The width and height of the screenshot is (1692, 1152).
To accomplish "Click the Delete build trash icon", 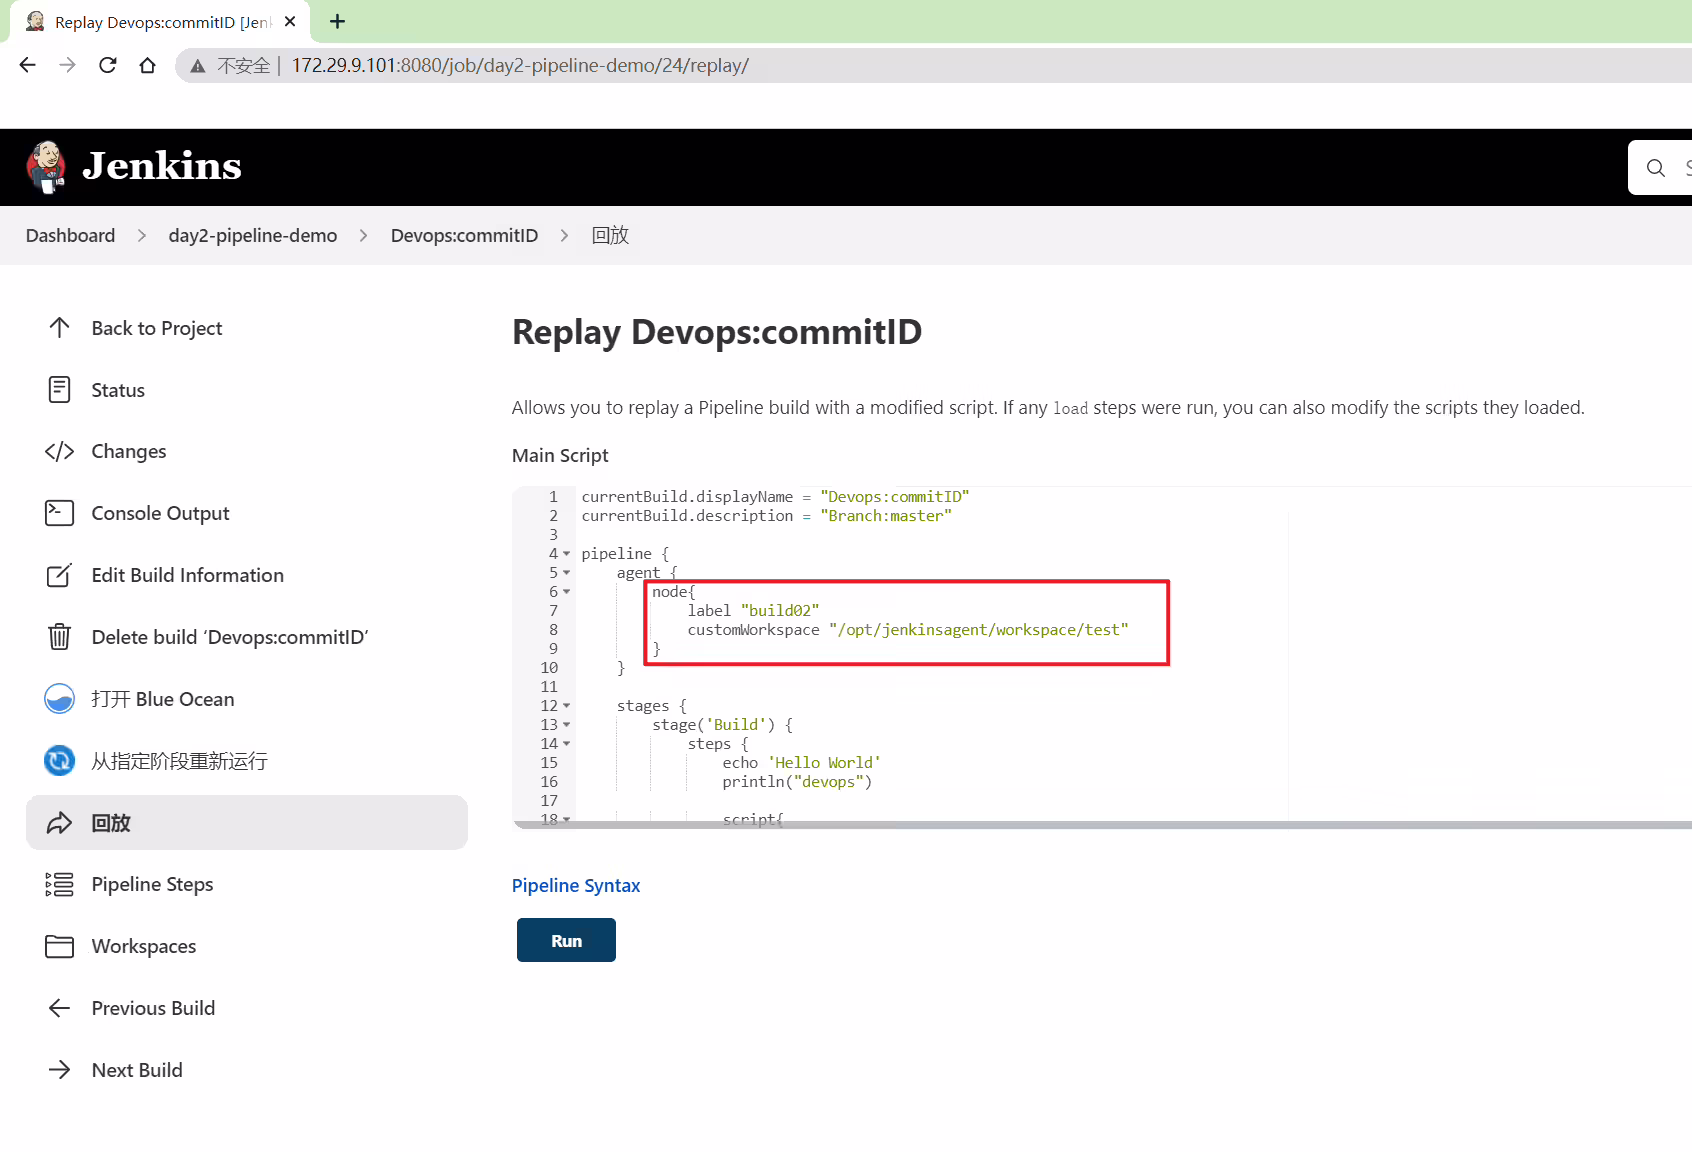I will (x=59, y=637).
